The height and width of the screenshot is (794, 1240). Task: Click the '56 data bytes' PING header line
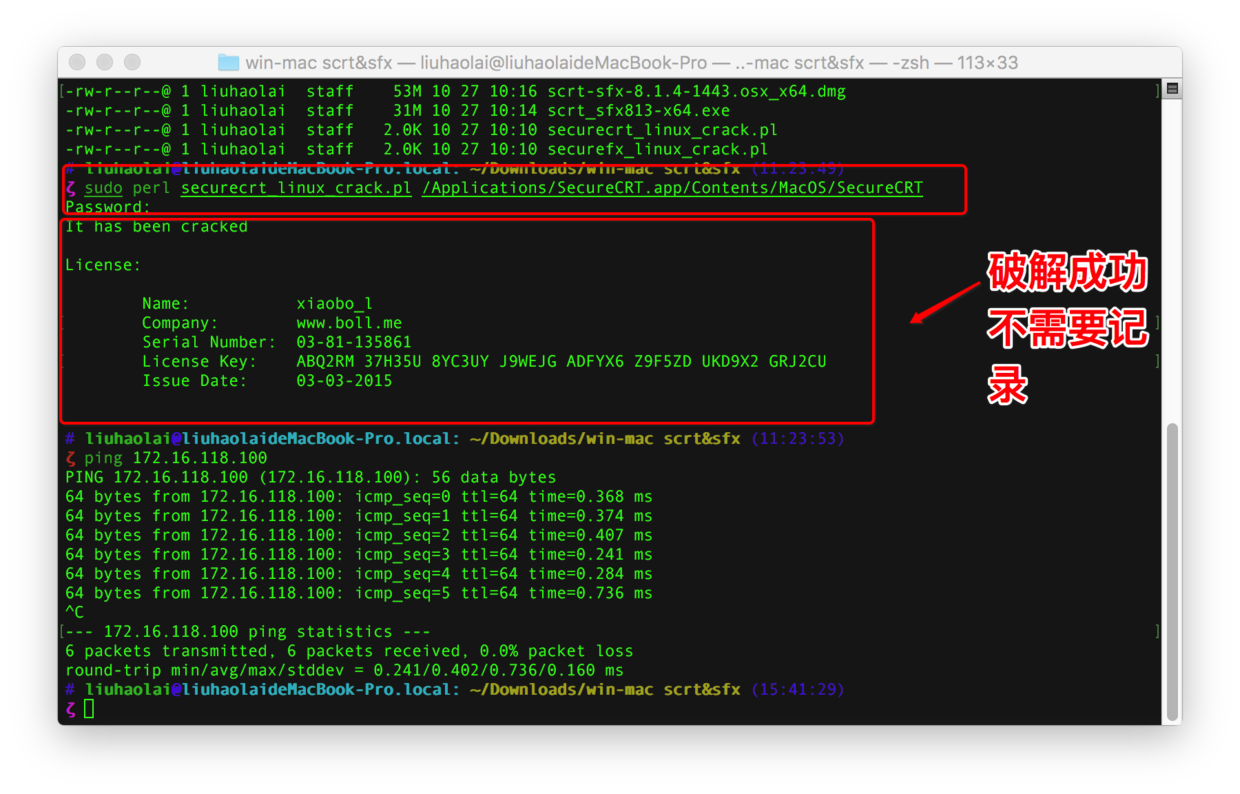(x=310, y=477)
